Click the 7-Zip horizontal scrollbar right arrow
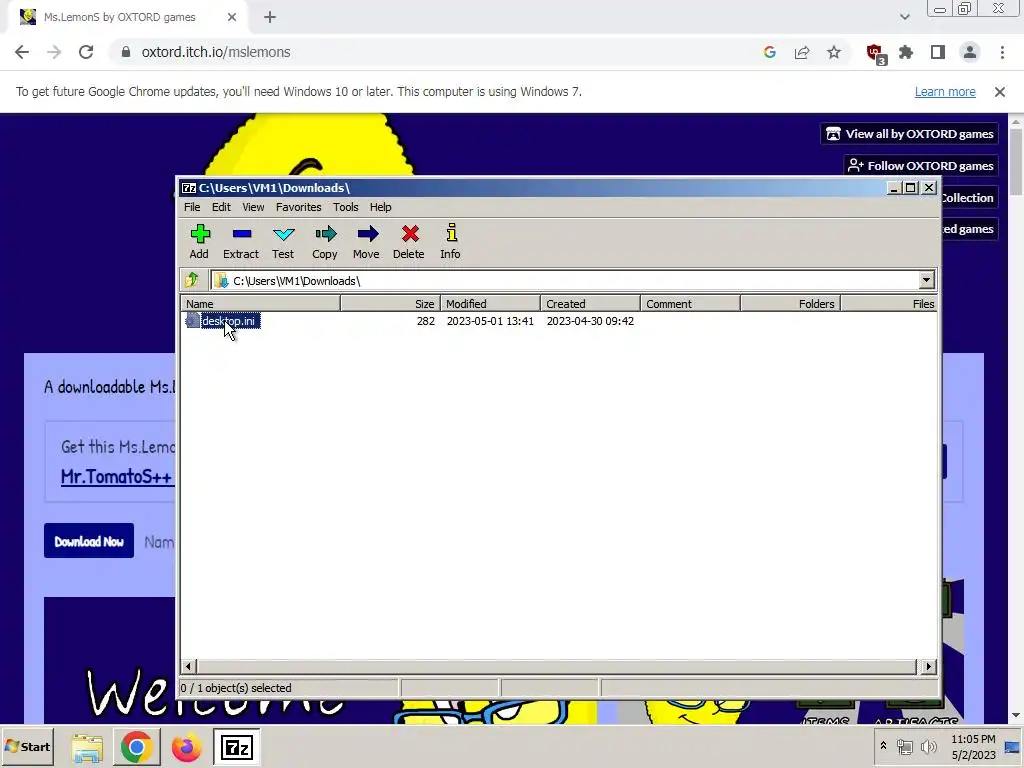 (x=928, y=666)
